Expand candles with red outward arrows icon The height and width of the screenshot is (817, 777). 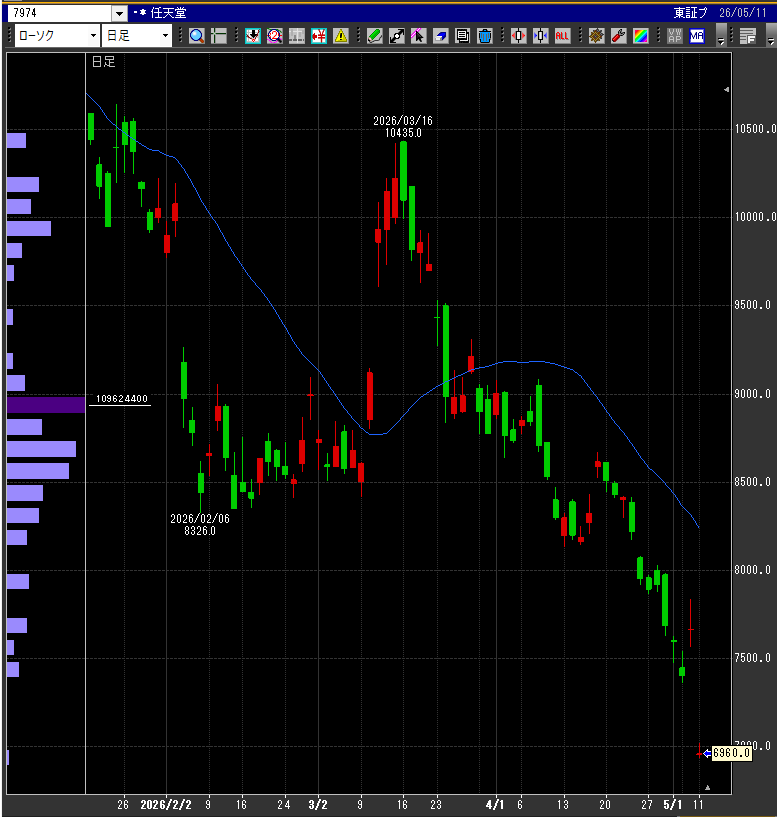[x=519, y=36]
